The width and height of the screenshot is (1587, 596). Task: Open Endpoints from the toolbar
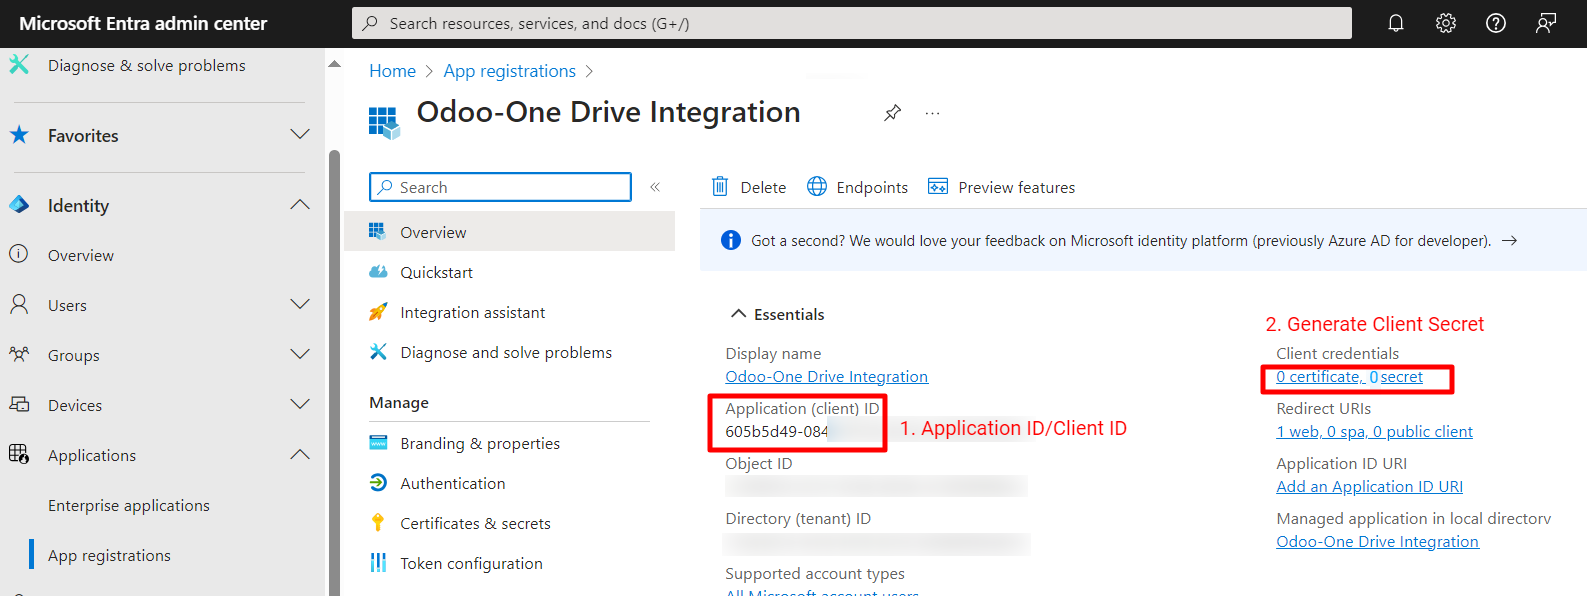click(858, 187)
